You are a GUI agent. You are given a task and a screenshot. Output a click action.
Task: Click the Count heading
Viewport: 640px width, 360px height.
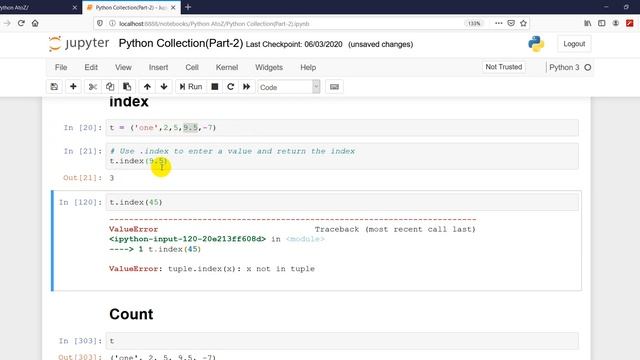point(131,314)
